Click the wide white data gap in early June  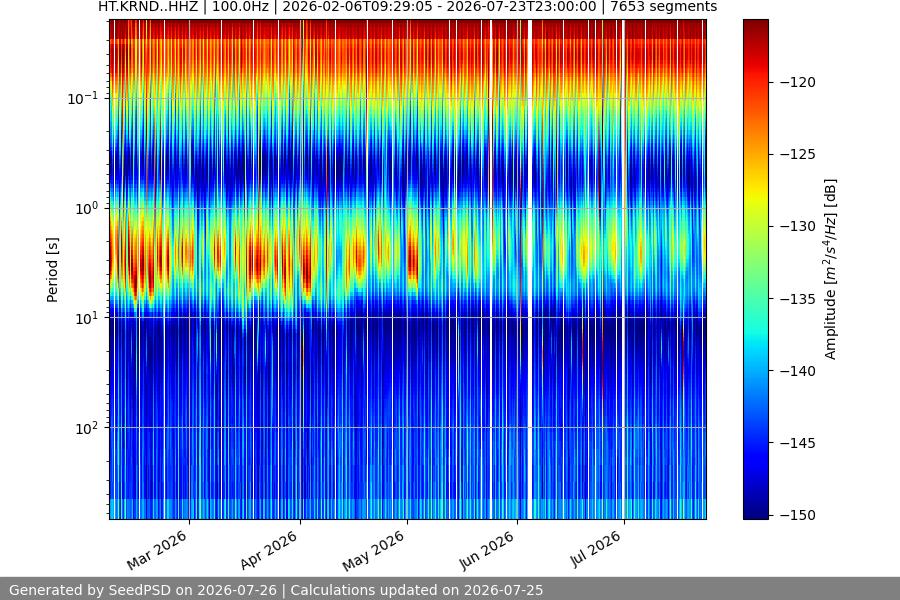coord(530,269)
